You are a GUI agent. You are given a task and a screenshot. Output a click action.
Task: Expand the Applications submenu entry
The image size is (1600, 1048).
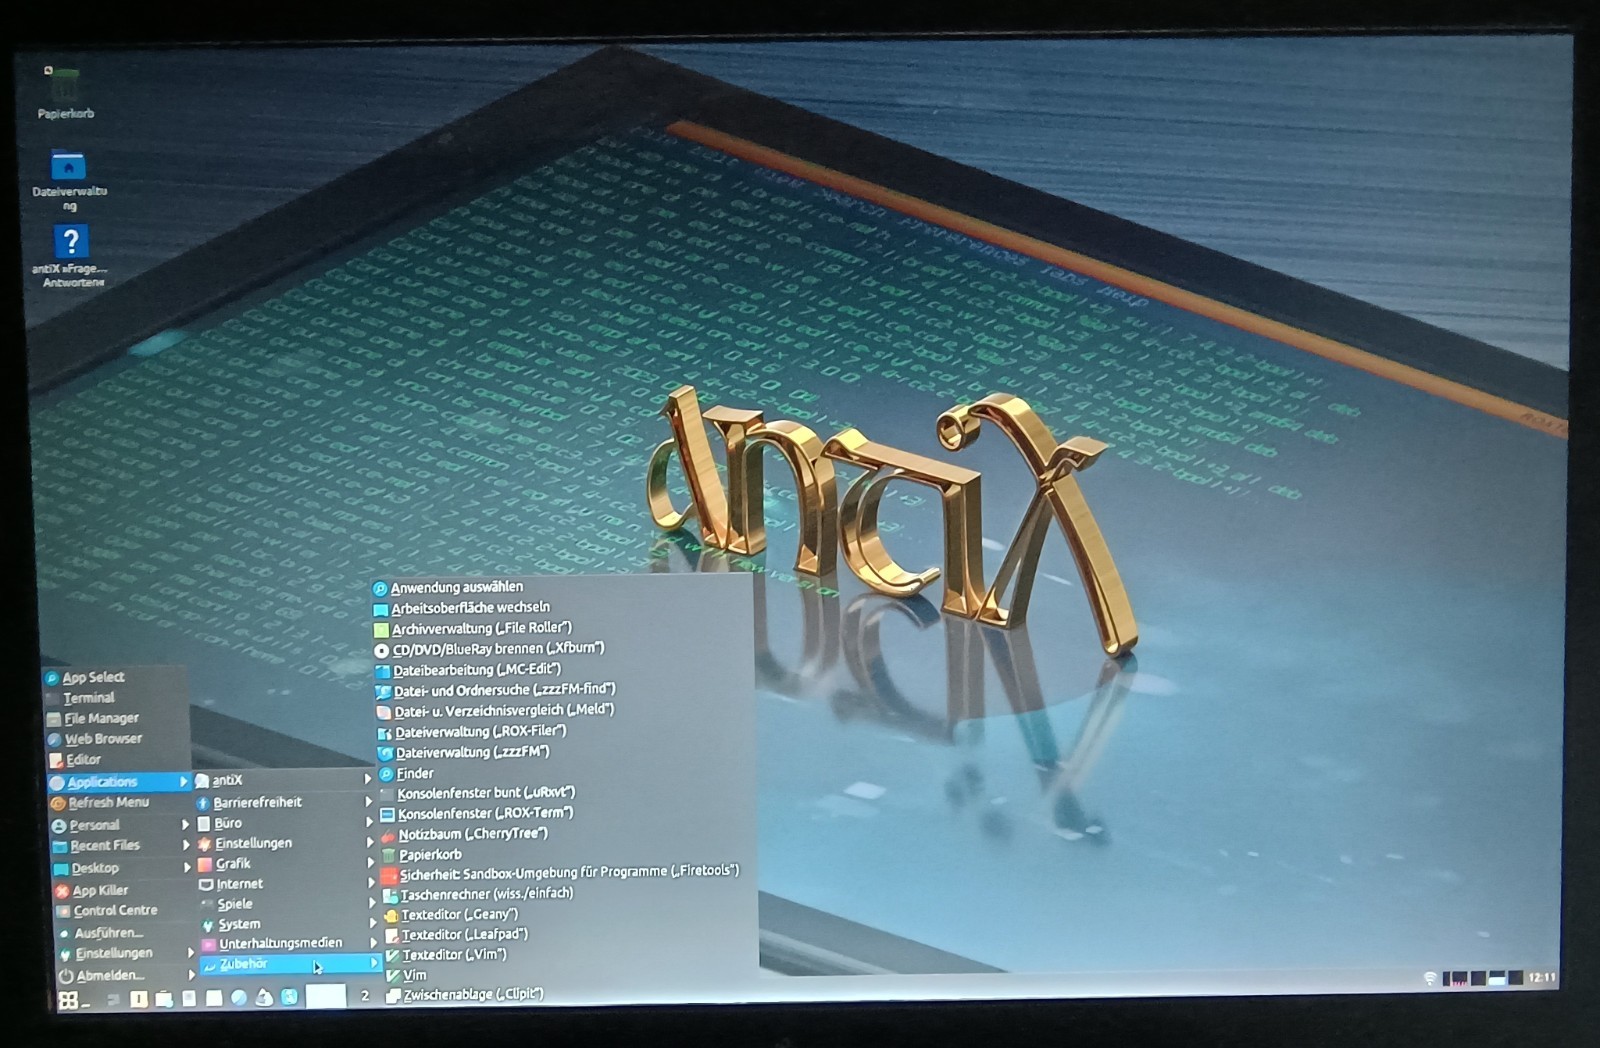[118, 782]
